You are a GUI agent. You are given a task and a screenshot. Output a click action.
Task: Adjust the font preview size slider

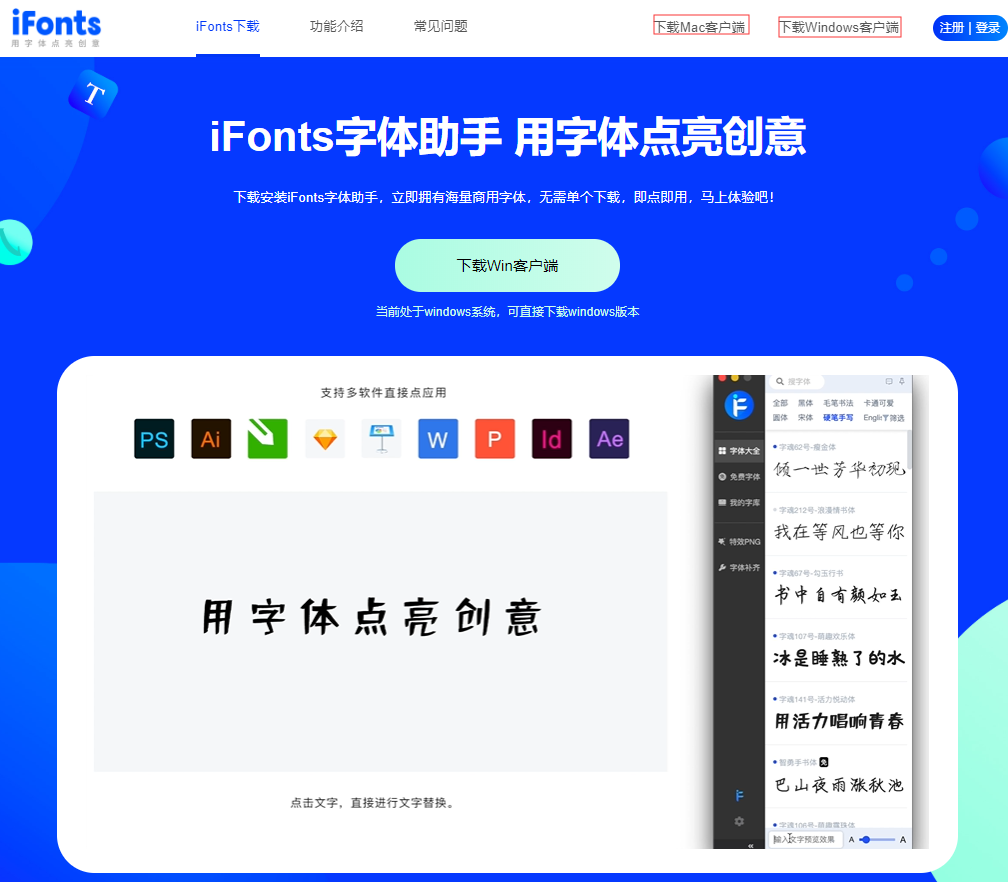877,840
